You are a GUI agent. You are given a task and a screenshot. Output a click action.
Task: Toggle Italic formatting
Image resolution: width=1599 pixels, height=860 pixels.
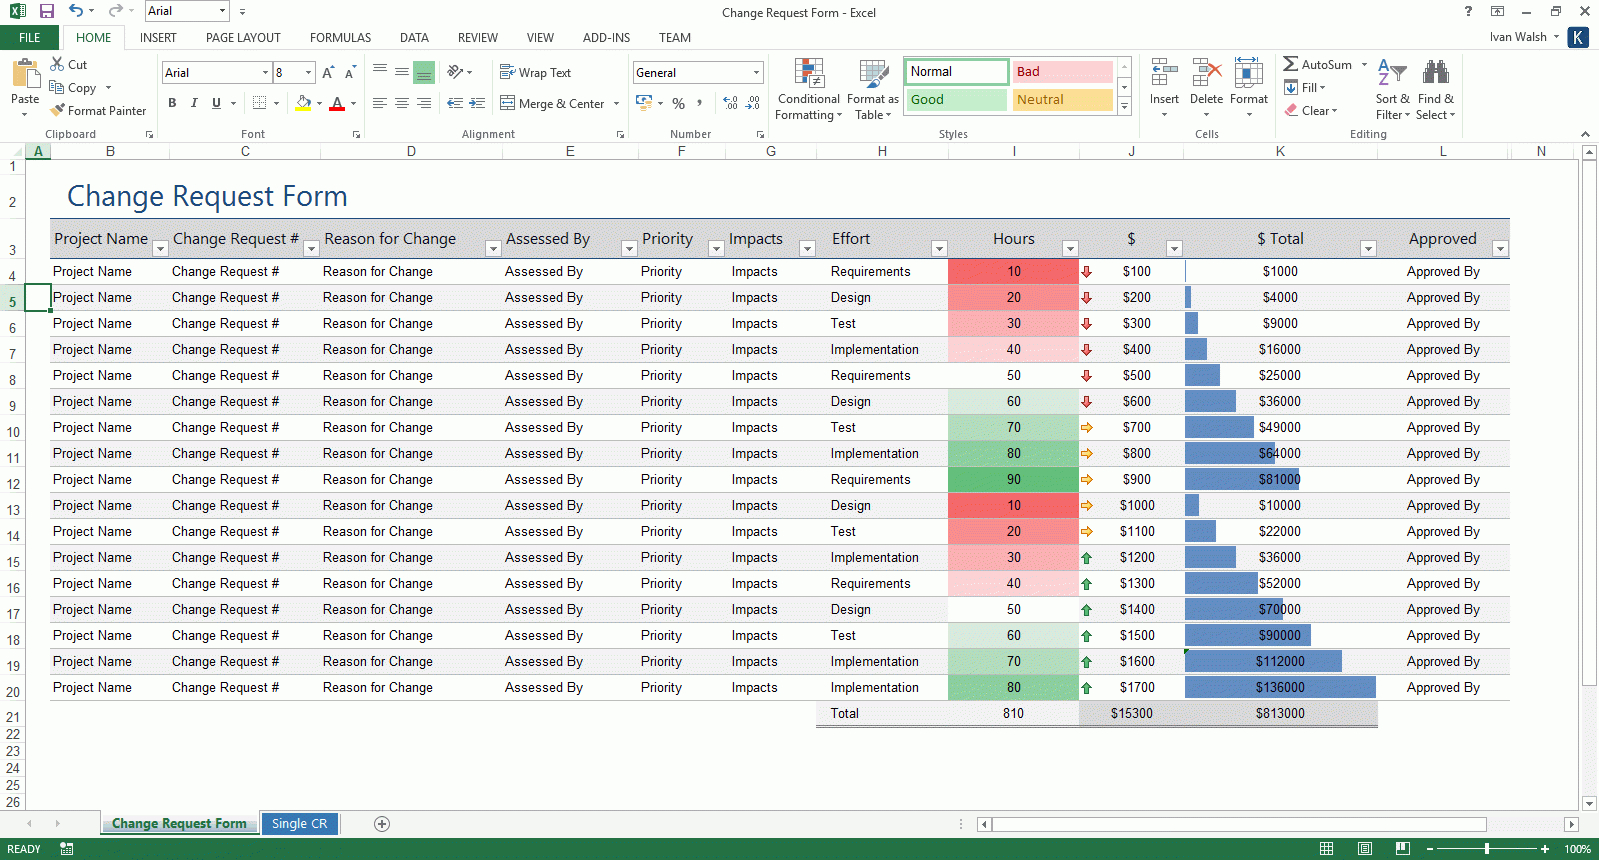pyautogui.click(x=194, y=103)
